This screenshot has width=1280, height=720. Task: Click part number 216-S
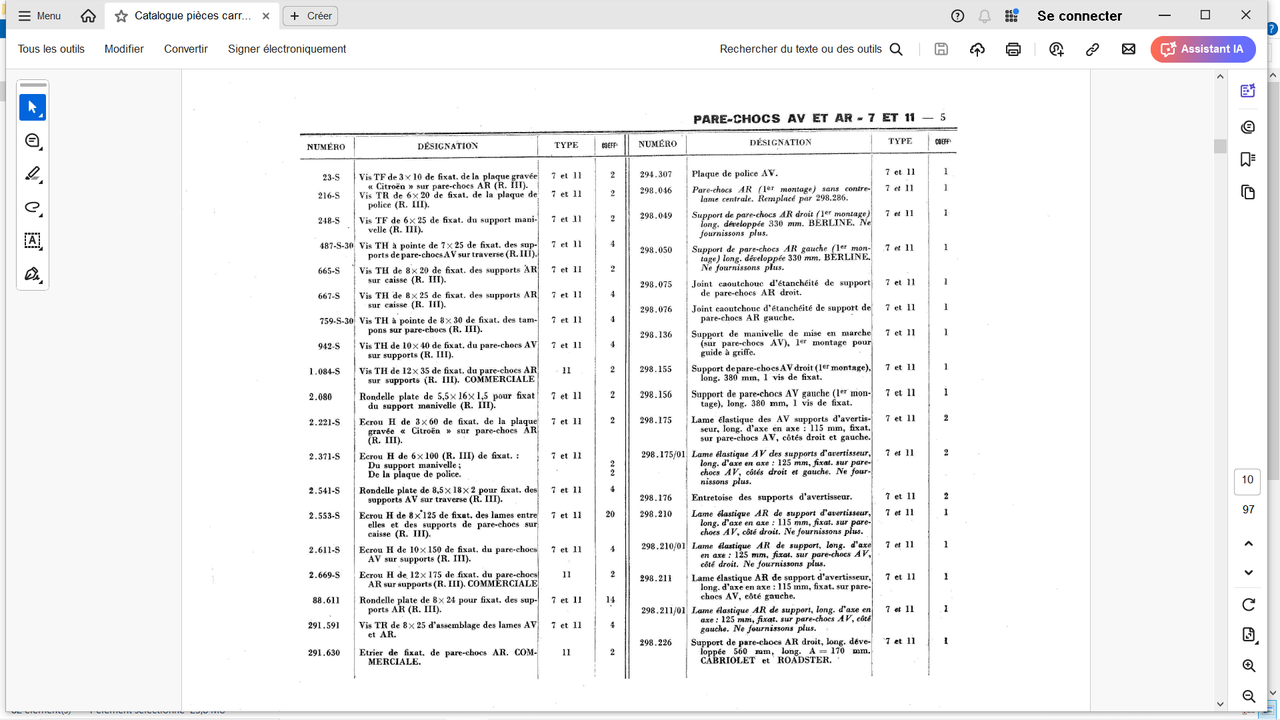[329, 196]
